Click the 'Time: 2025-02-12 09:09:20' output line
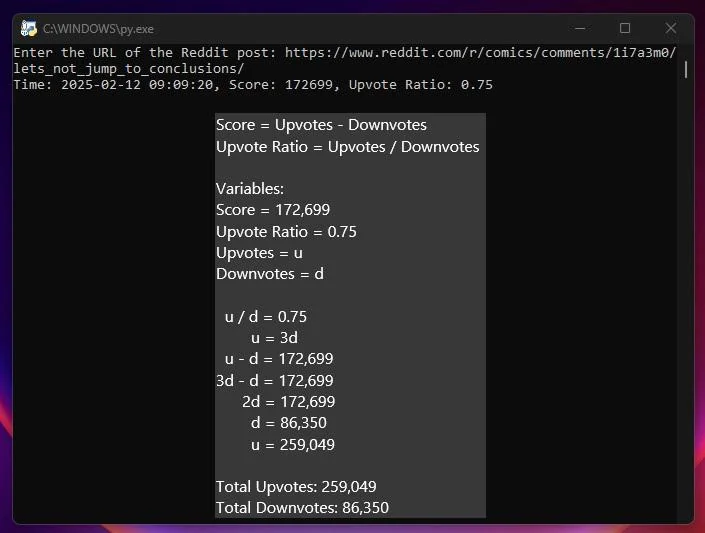 click(253, 85)
